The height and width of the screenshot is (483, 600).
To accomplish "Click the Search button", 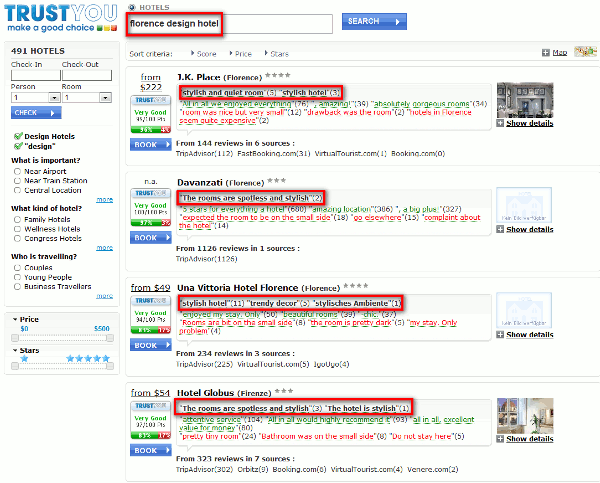I will tap(374, 21).
